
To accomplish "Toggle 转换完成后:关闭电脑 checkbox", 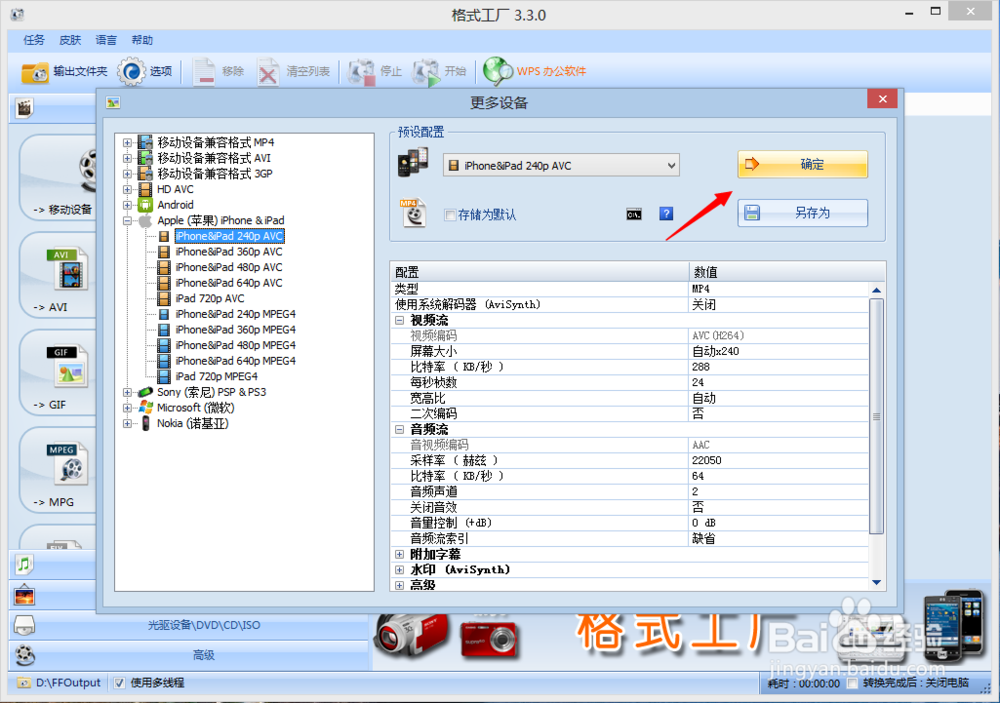I will click(852, 683).
